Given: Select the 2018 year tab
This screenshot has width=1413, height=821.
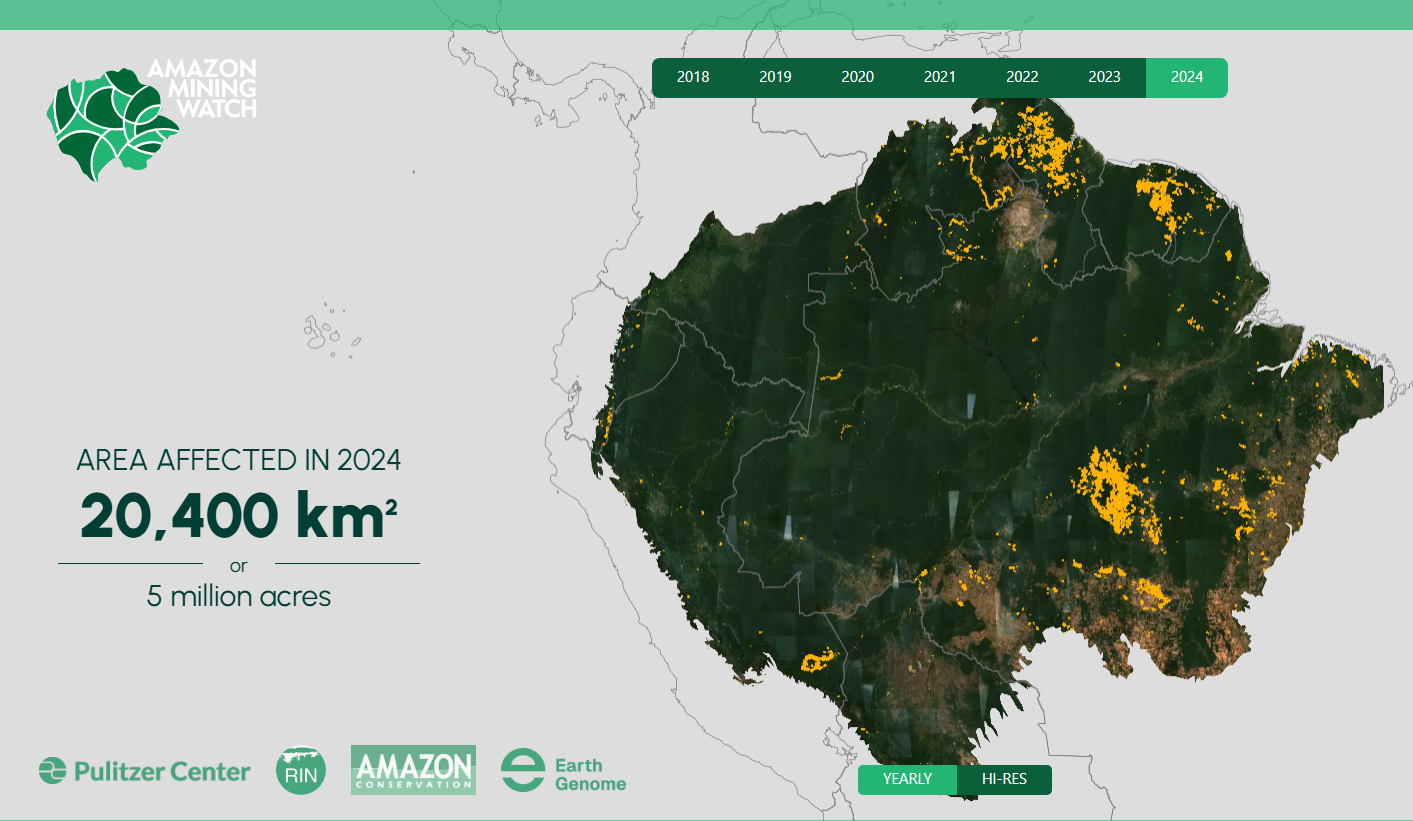Looking at the screenshot, I should coord(693,77).
